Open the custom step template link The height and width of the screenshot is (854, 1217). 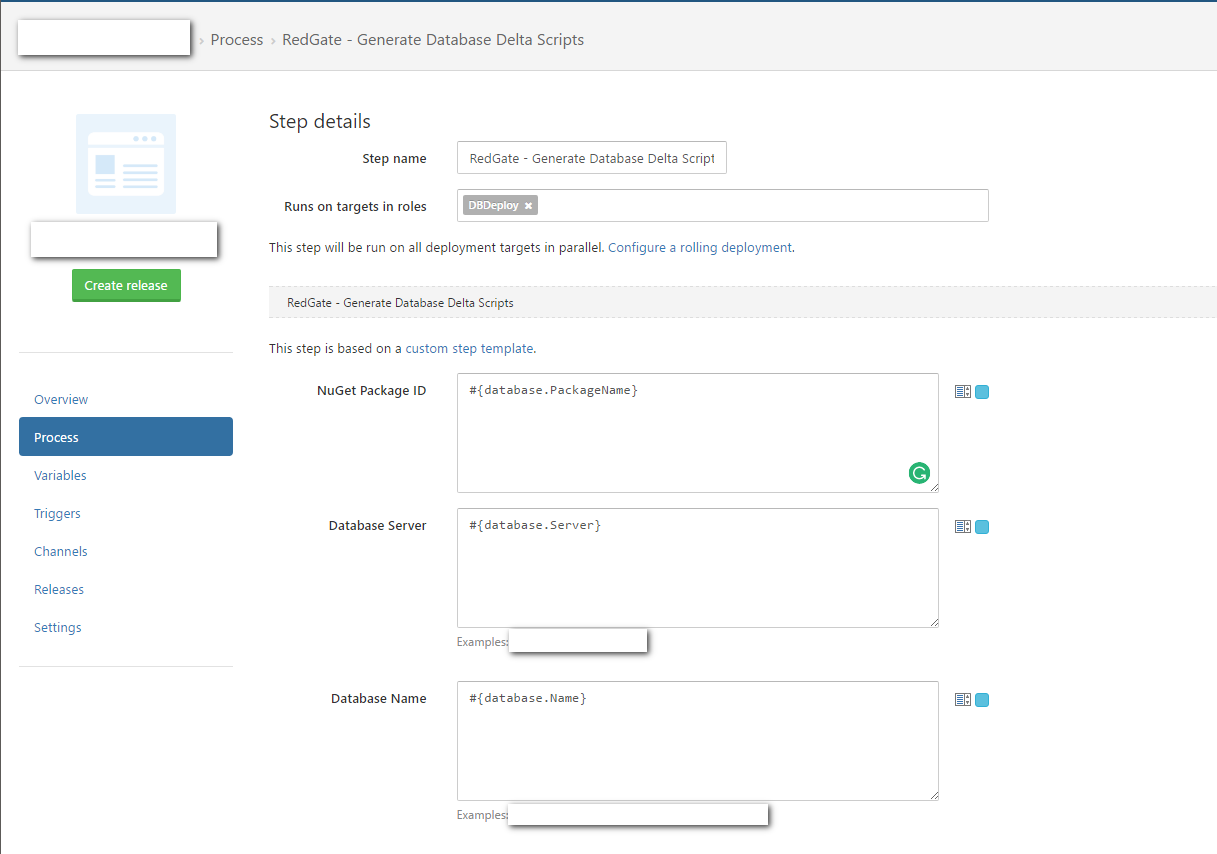pyautogui.click(x=469, y=348)
